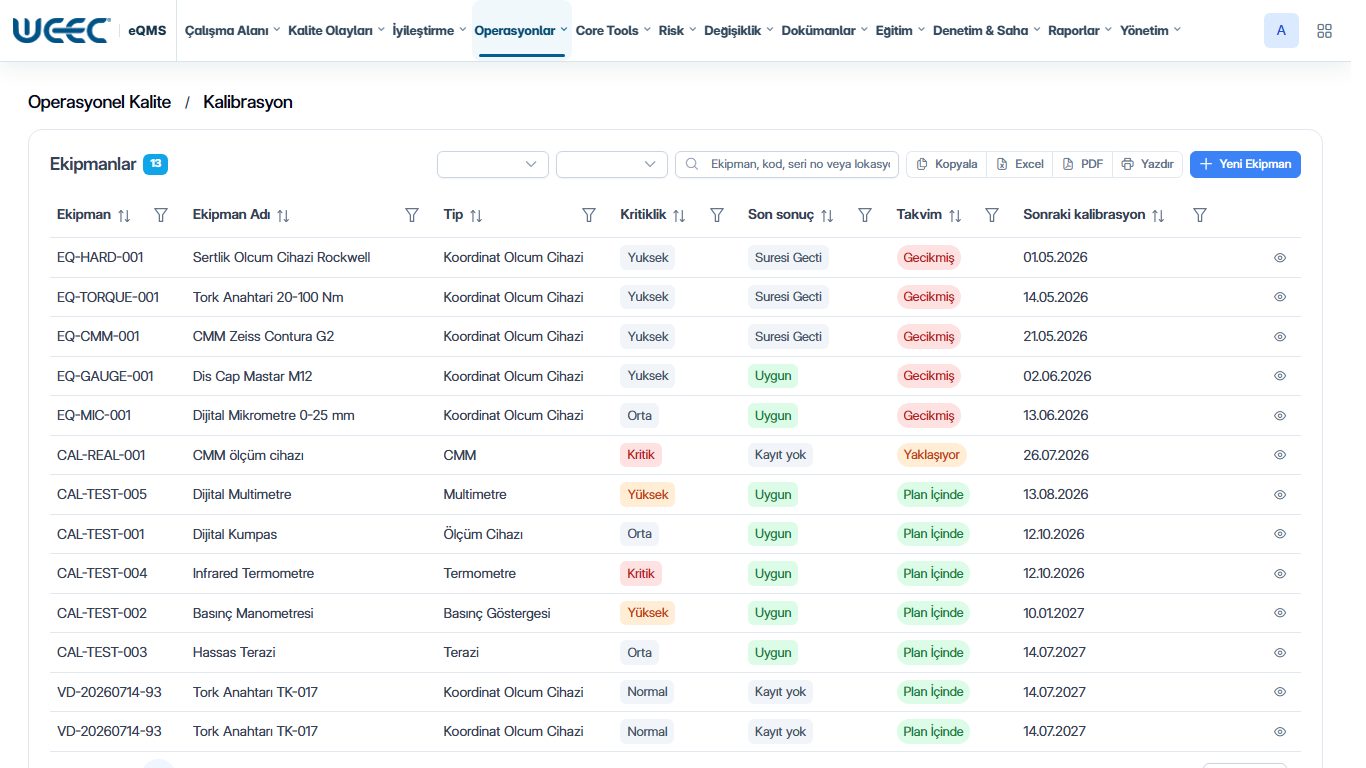1366x768 pixels.
Task: Open the second empty filter dropdown
Action: [x=612, y=164]
